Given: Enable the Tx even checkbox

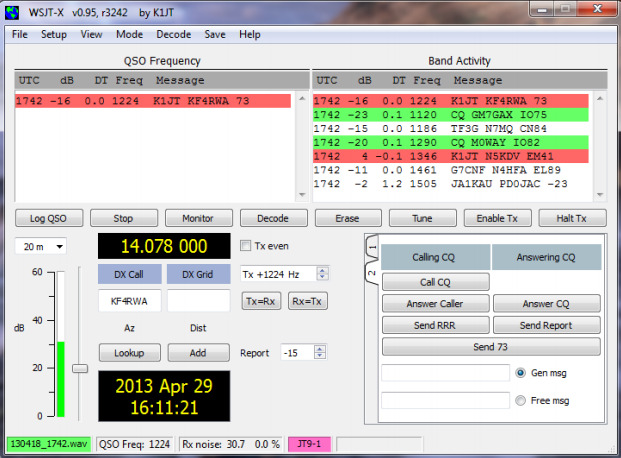Looking at the screenshot, I should click(246, 246).
